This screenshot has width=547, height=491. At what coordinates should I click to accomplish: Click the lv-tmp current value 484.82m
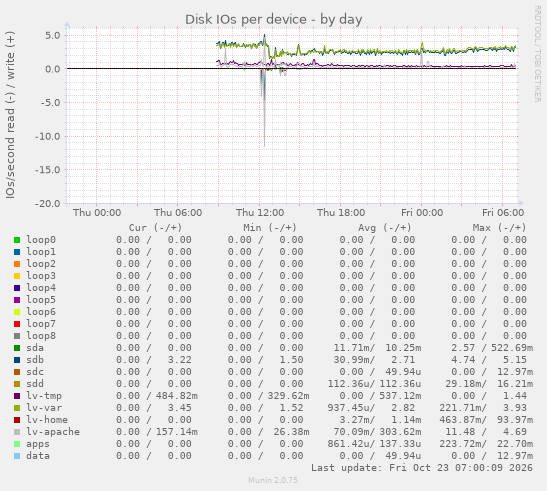pos(177,396)
